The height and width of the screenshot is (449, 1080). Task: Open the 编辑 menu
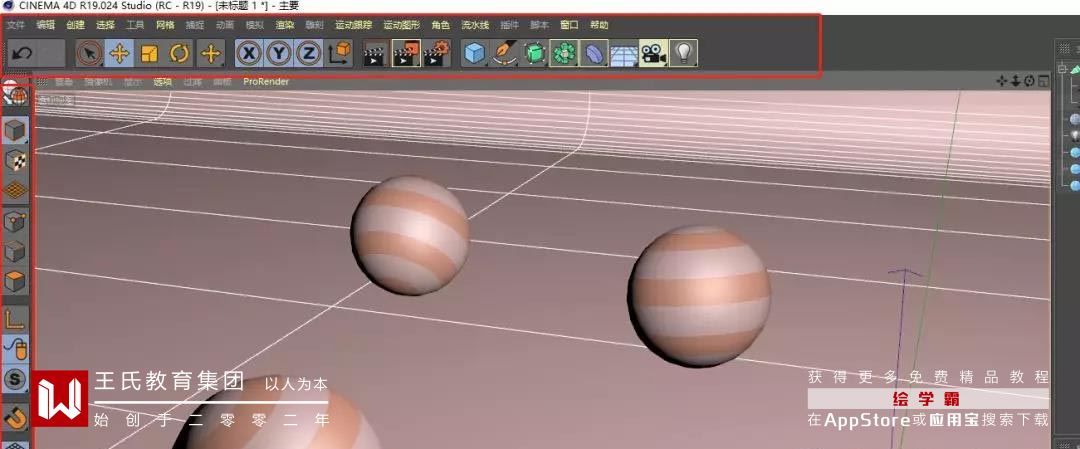pos(45,25)
